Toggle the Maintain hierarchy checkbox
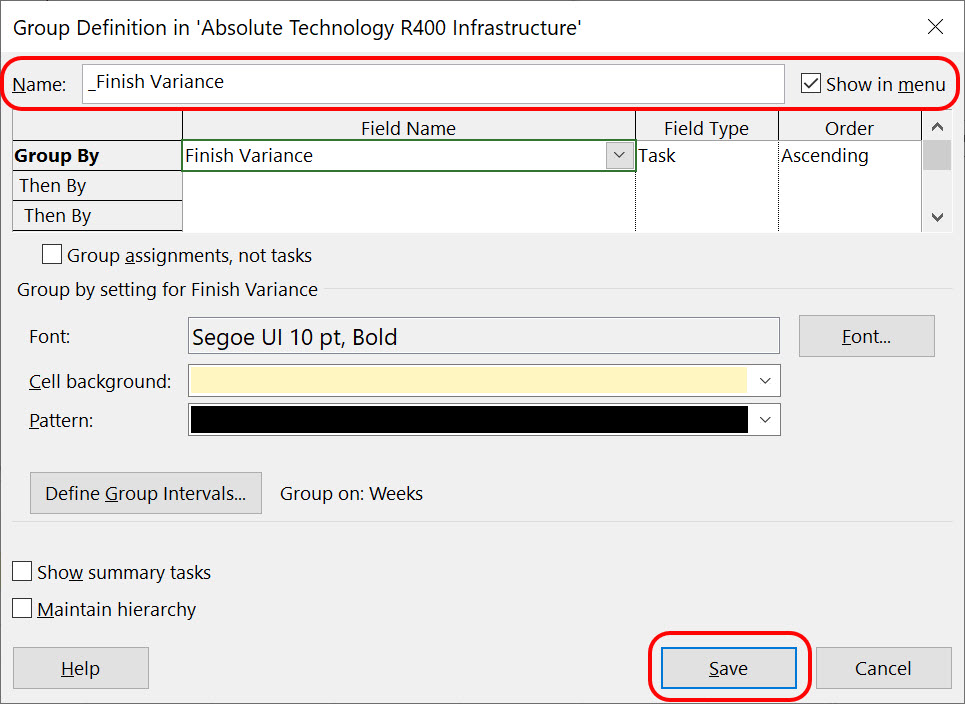This screenshot has width=965, height=704. point(22,608)
